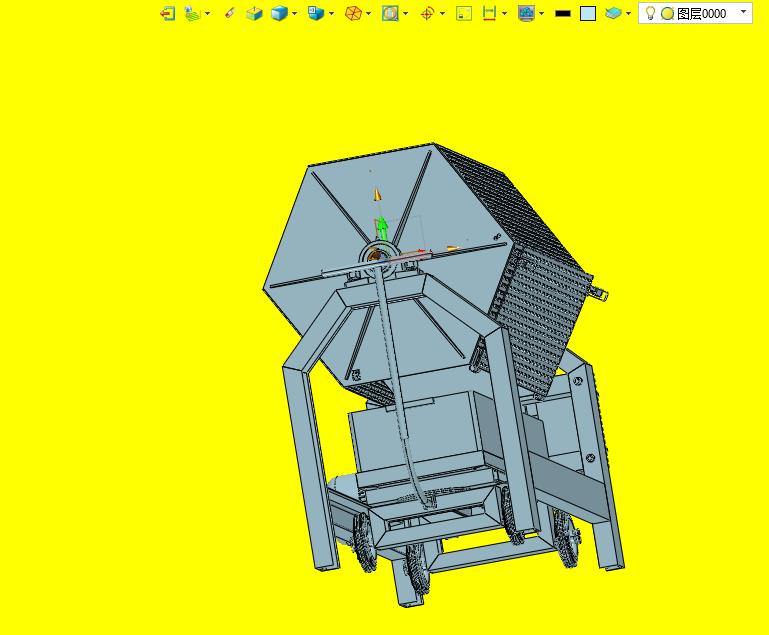Select the red eraser tool icon
769x635 pixels.
(x=230, y=13)
